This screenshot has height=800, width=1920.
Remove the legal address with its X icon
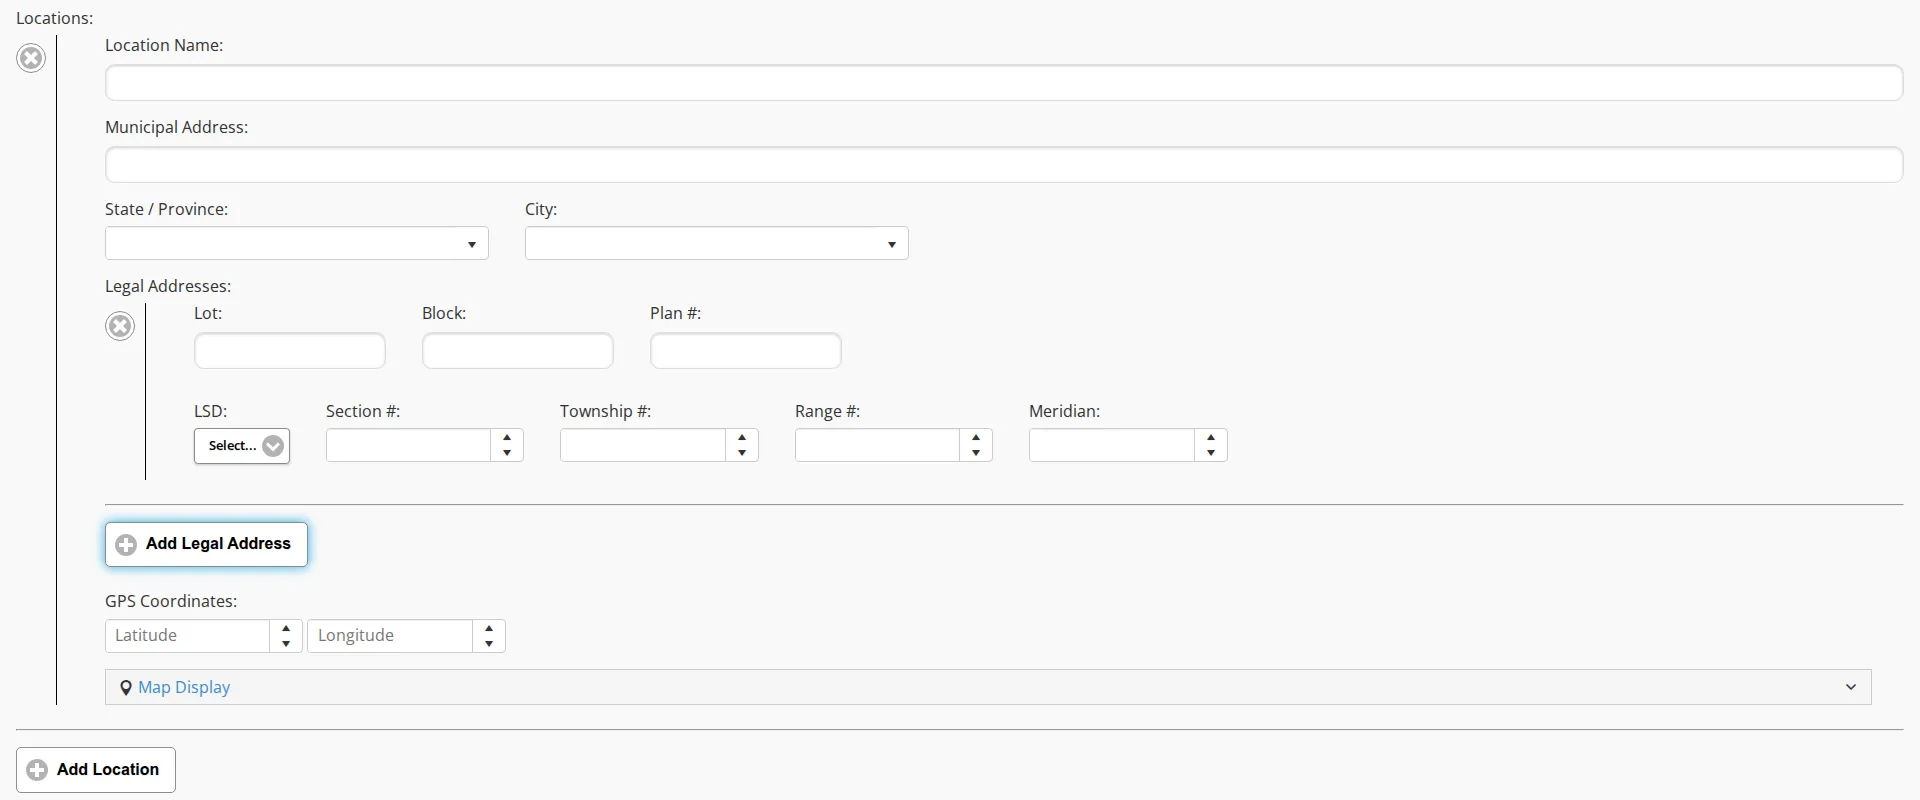[x=120, y=326]
